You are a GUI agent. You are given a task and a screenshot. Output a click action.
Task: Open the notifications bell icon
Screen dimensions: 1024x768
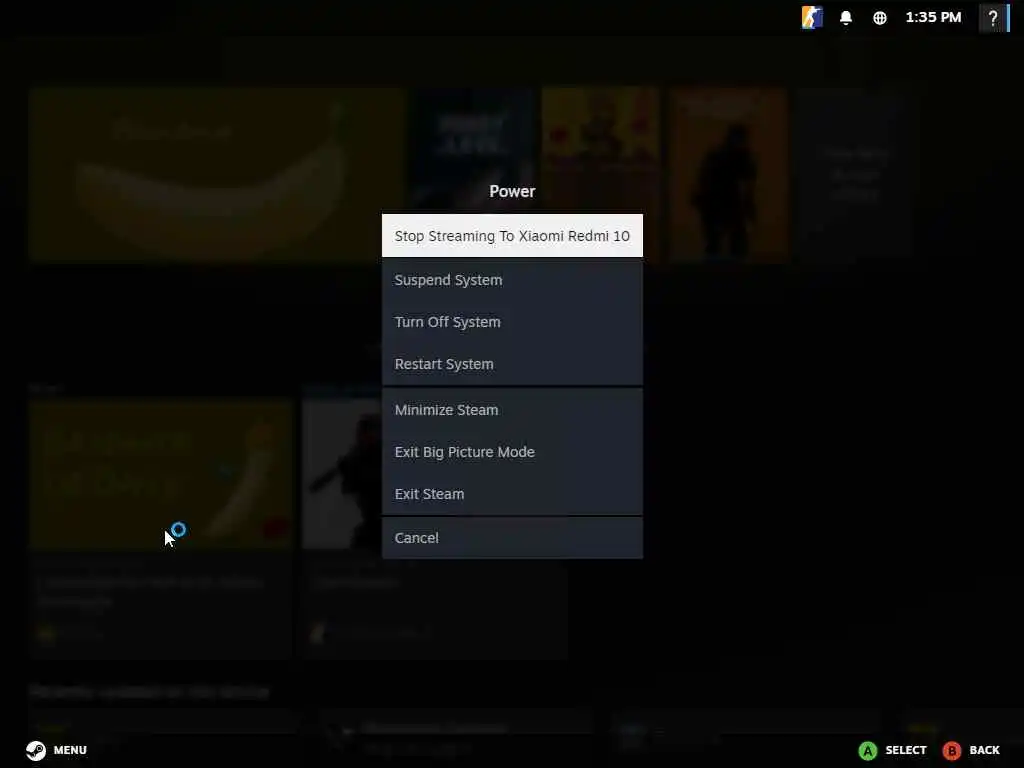pos(846,18)
